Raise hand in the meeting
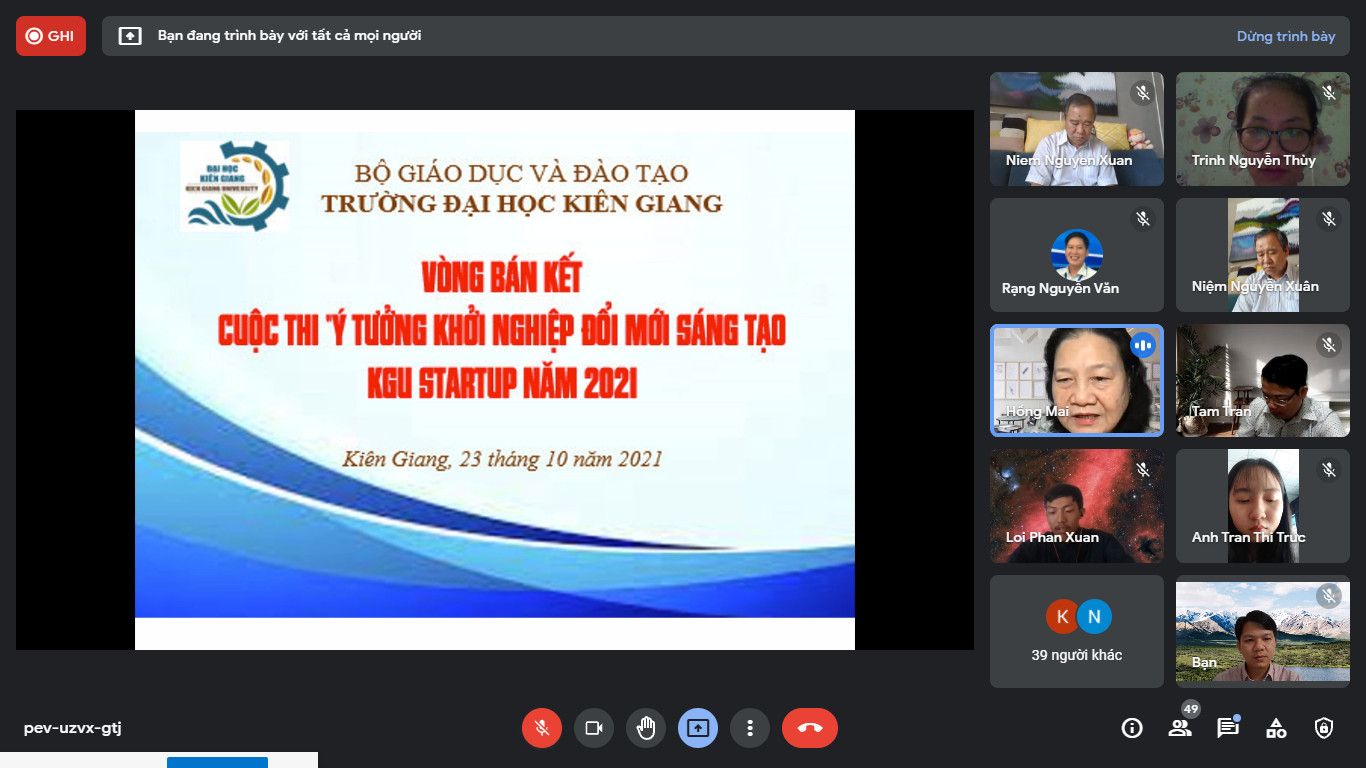Image resolution: width=1366 pixels, height=768 pixels. click(646, 728)
